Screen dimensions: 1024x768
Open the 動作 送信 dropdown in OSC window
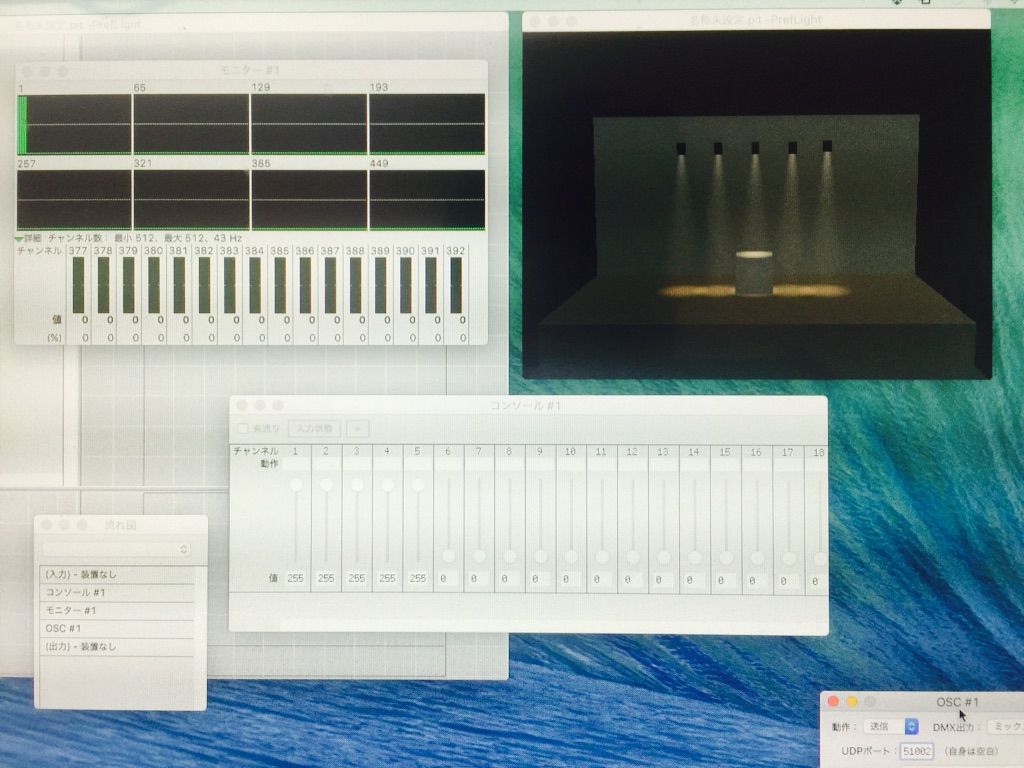point(891,726)
